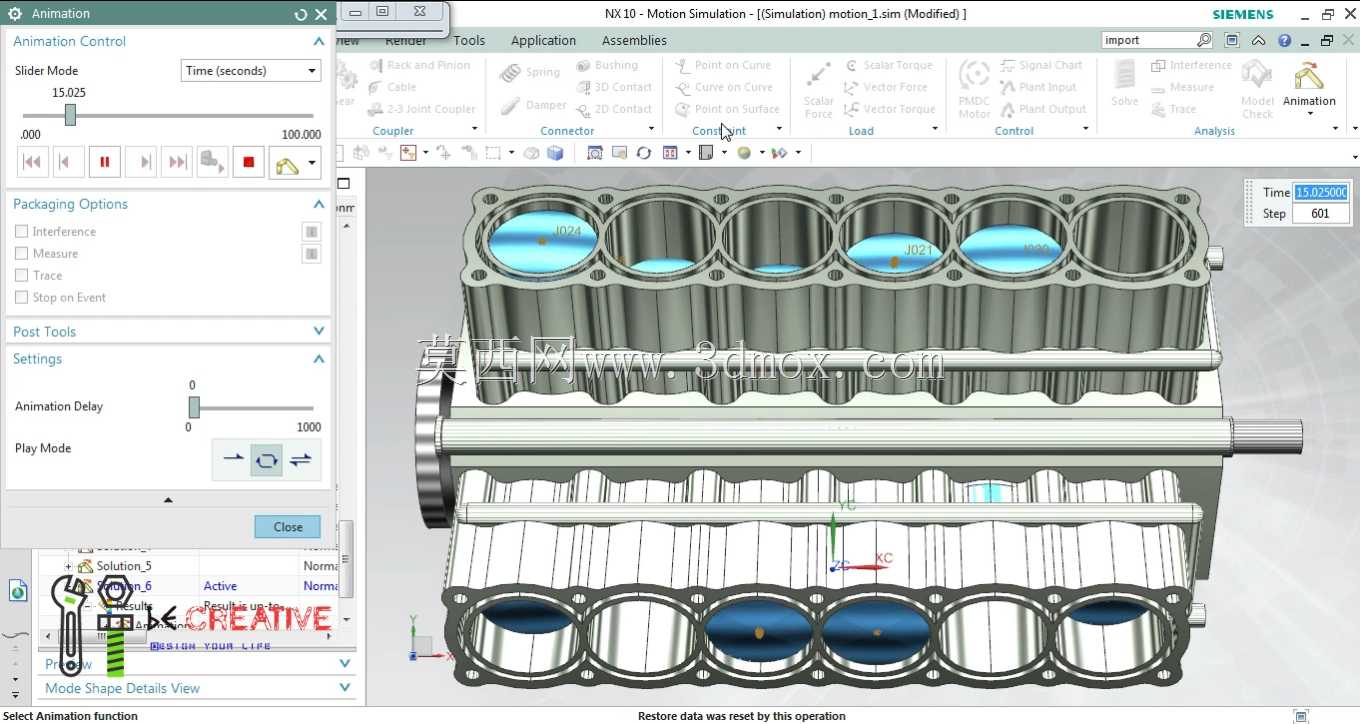Jump to first animation step
1360x724 pixels.
(32, 162)
